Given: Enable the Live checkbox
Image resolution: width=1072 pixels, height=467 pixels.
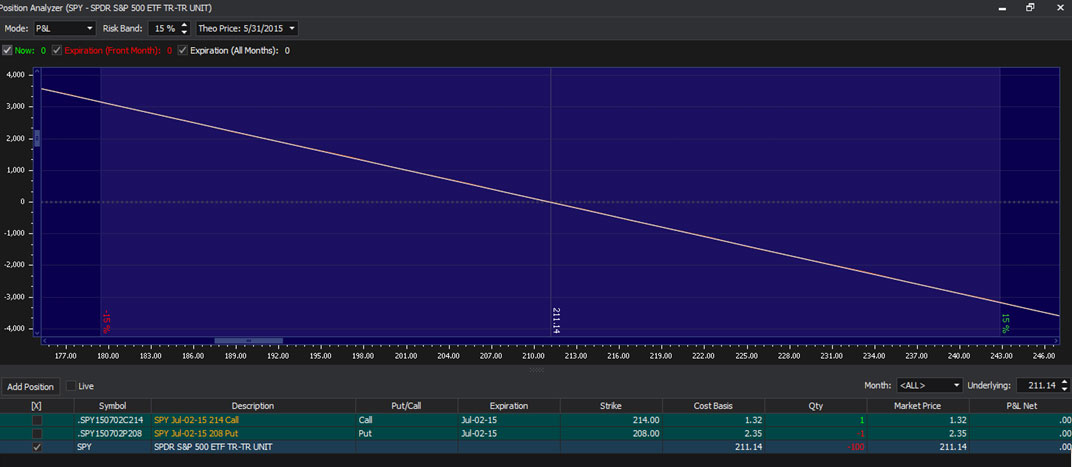Looking at the screenshot, I should coord(71,386).
